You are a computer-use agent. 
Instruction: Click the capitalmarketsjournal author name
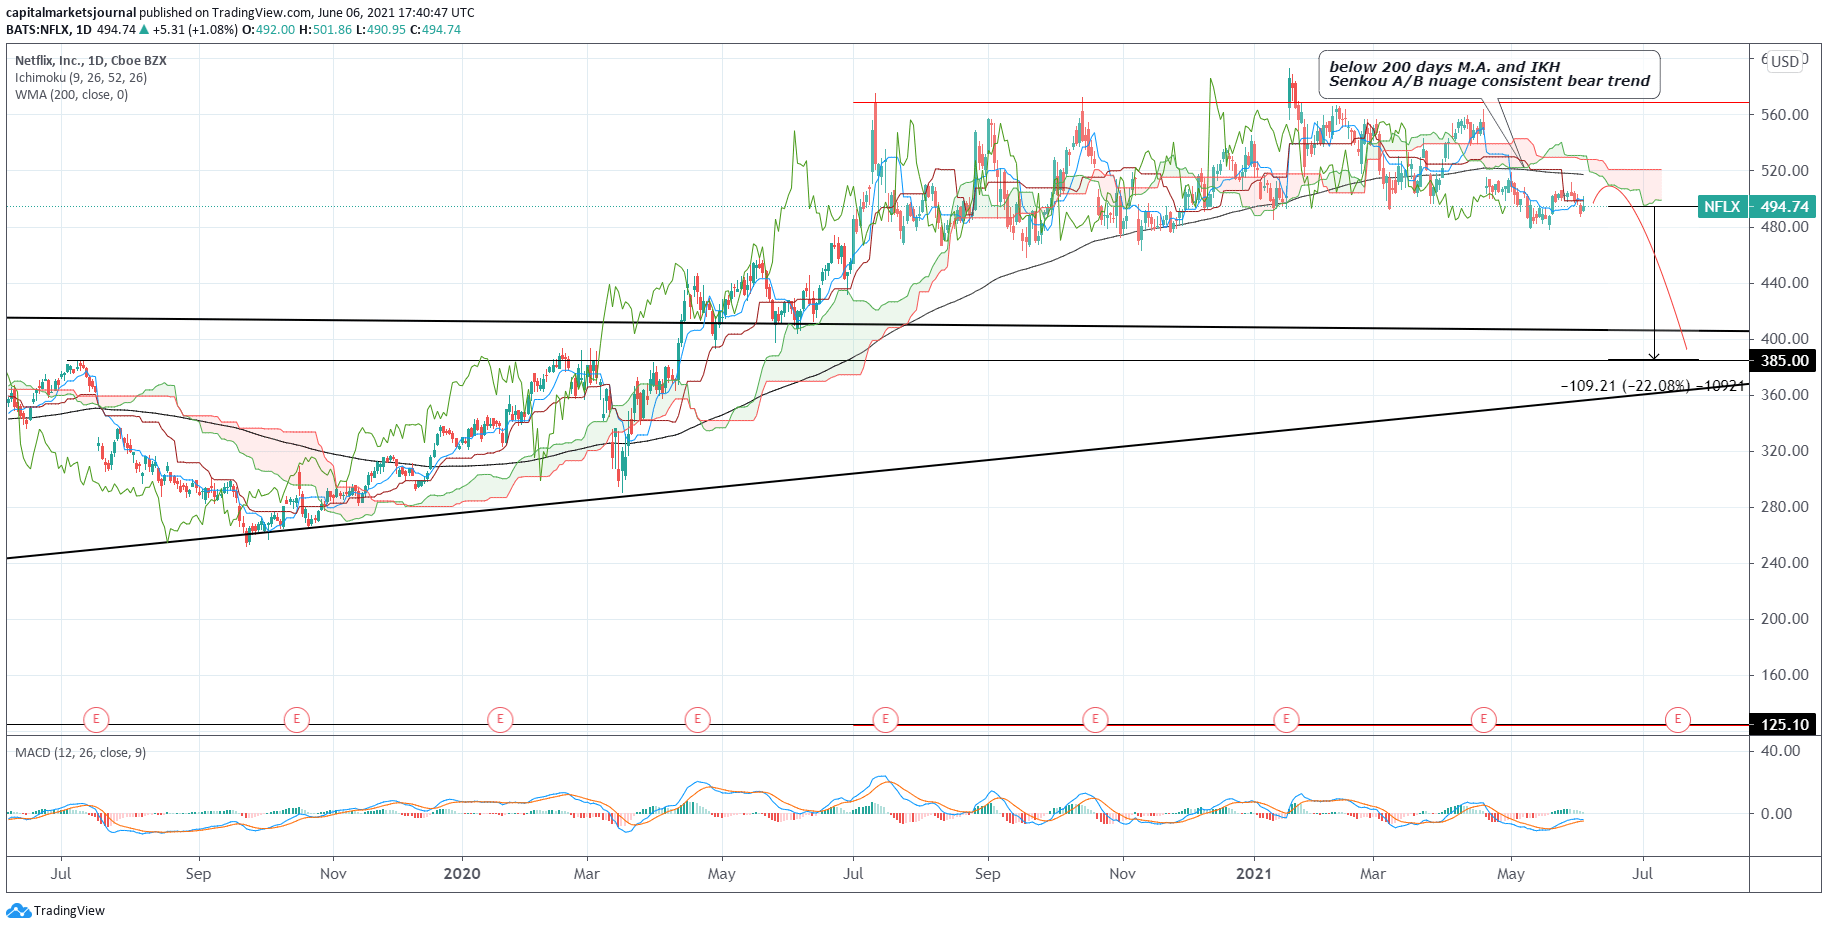[71, 13]
